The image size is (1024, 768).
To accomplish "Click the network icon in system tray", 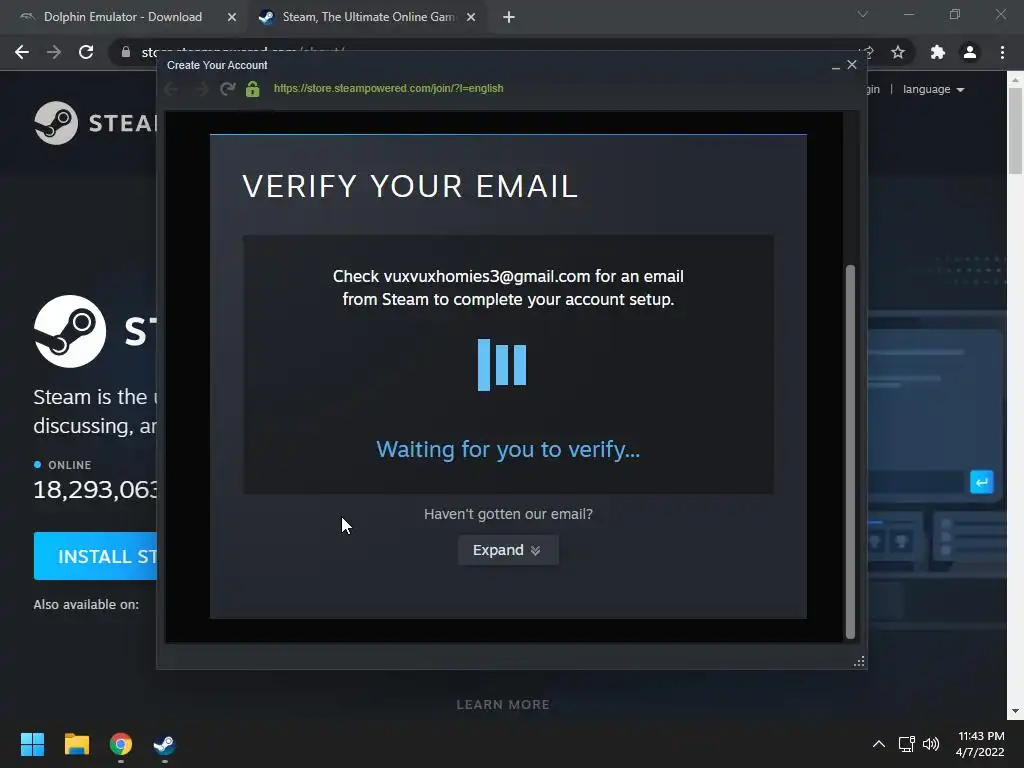I will click(906, 744).
